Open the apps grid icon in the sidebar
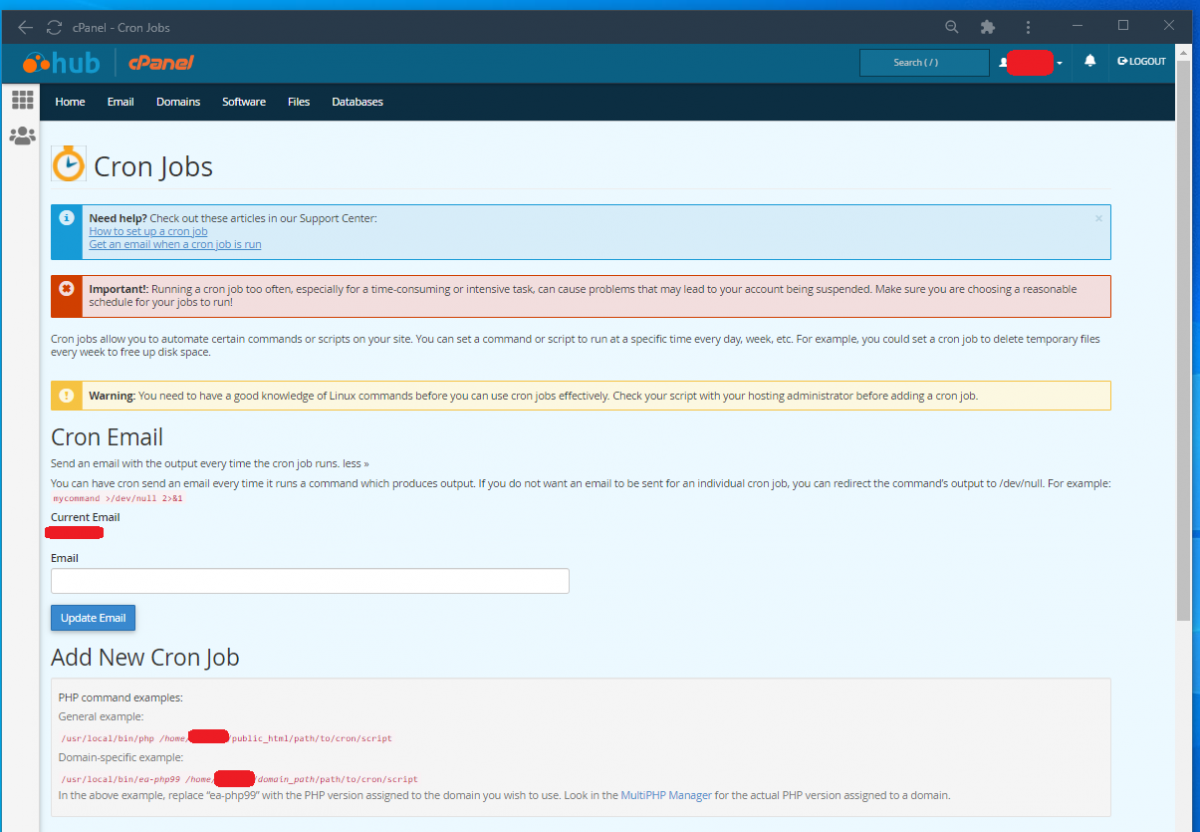The width and height of the screenshot is (1200, 832). (x=22, y=99)
